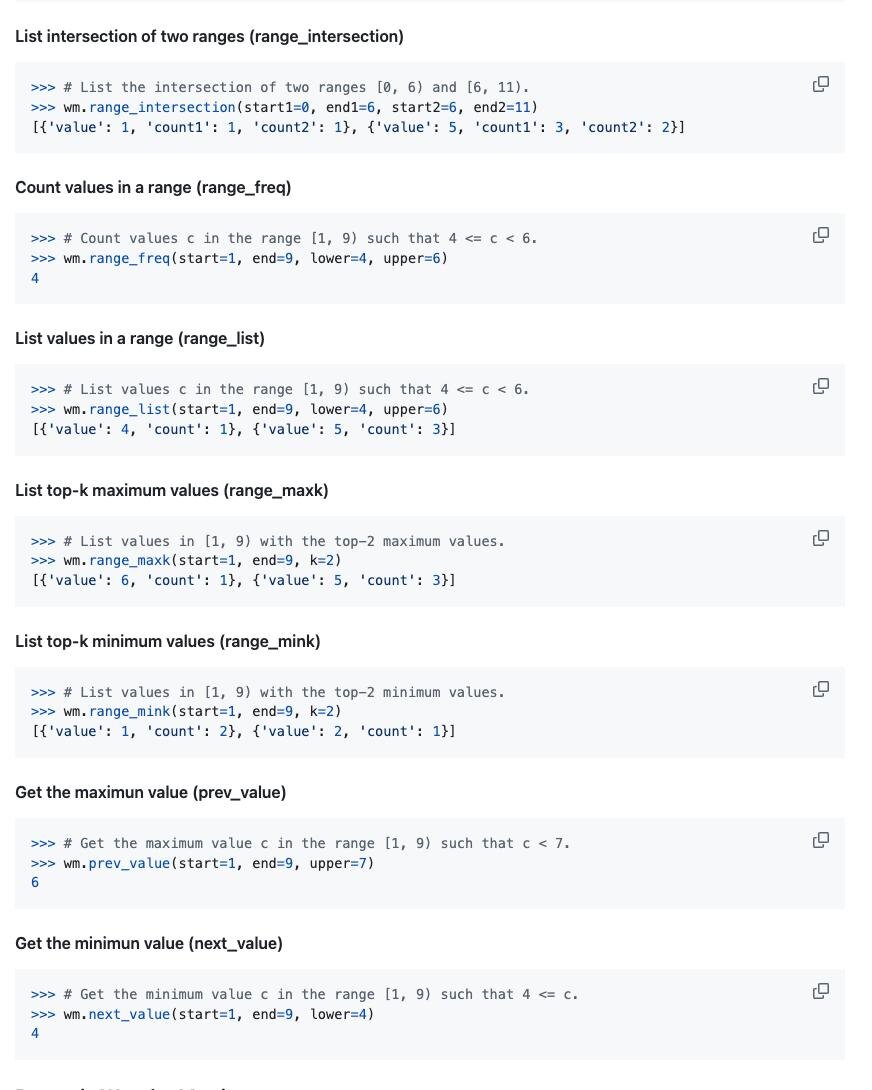Click the 'List intersection of two ranges' heading
The width and height of the screenshot is (872, 1090).
point(209,36)
